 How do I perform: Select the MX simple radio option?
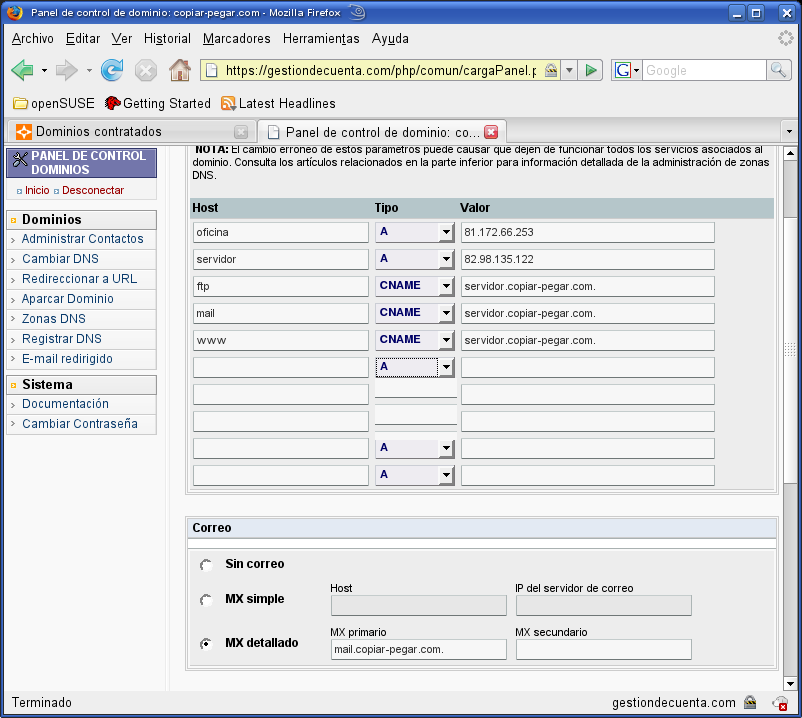coord(206,600)
